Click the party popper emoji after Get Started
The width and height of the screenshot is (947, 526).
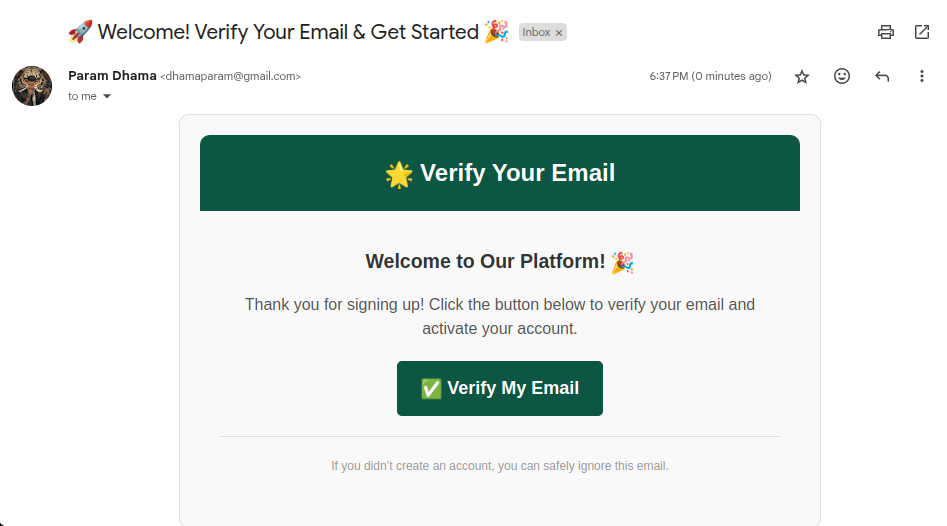[496, 31]
